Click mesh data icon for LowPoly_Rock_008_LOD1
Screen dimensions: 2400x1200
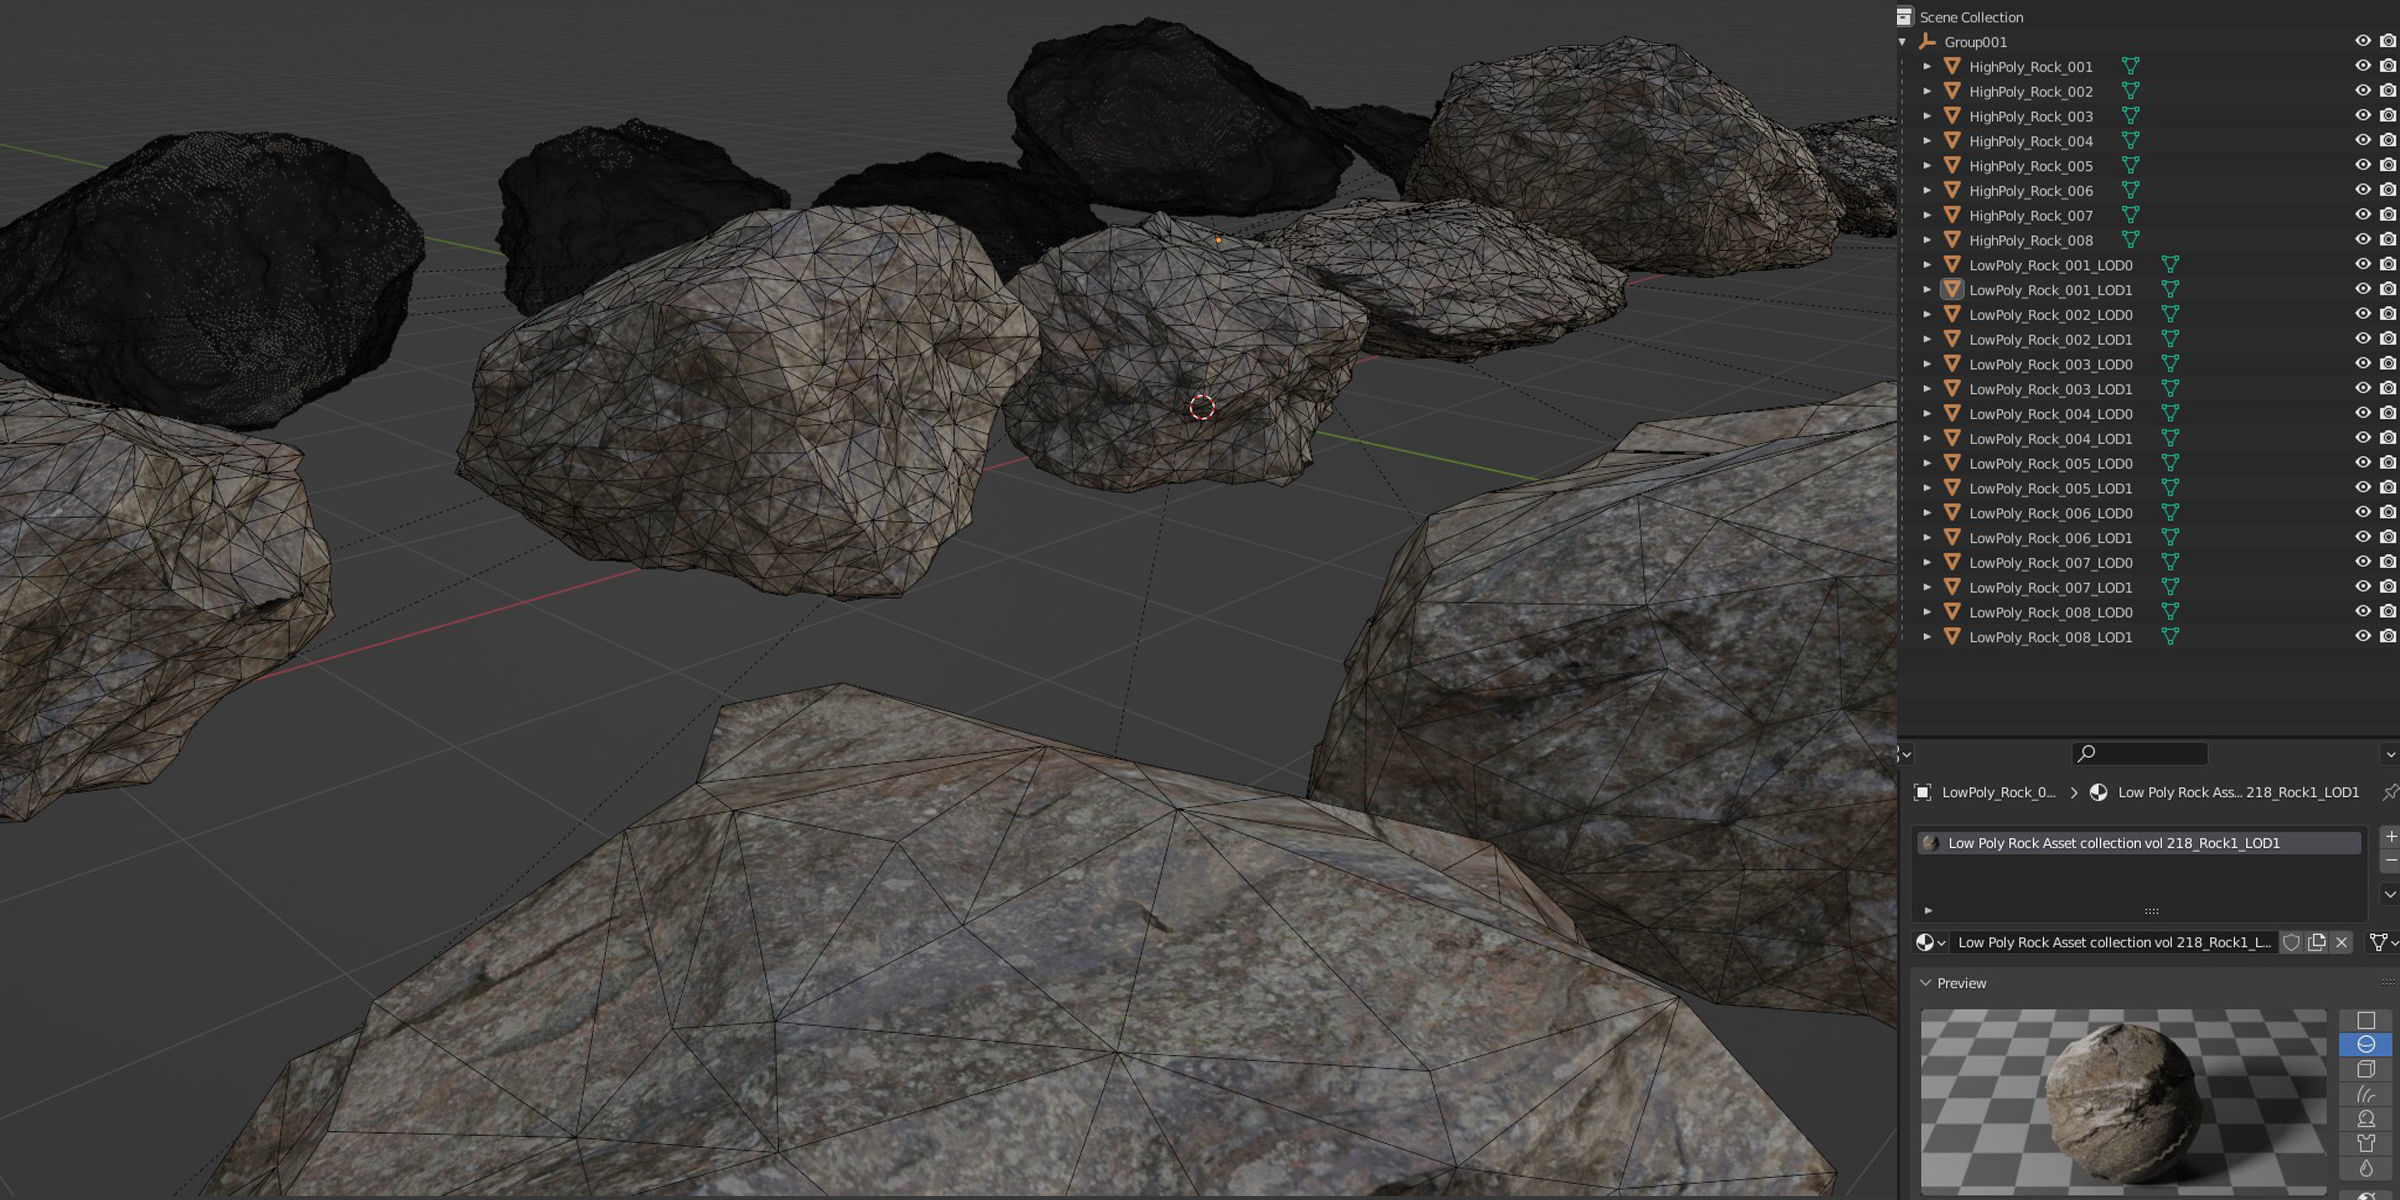(2170, 637)
